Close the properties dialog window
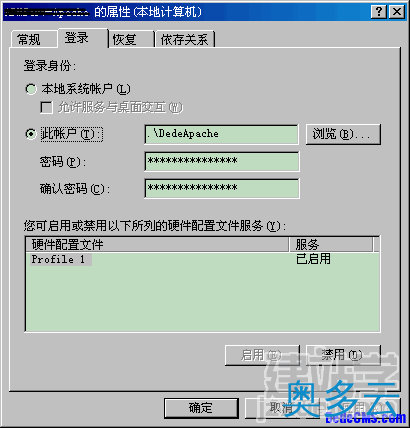 [x=397, y=12]
